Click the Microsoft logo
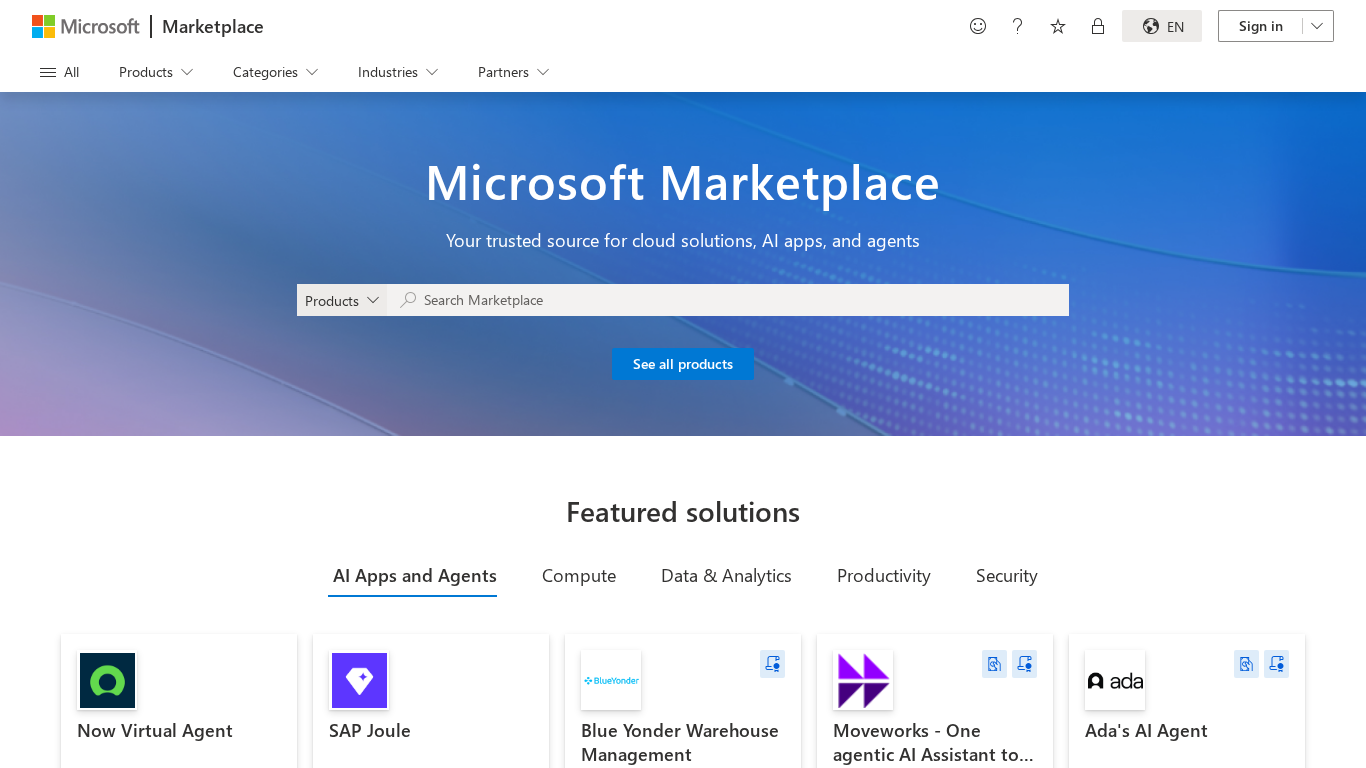This screenshot has height=768, width=1366. click(86, 26)
